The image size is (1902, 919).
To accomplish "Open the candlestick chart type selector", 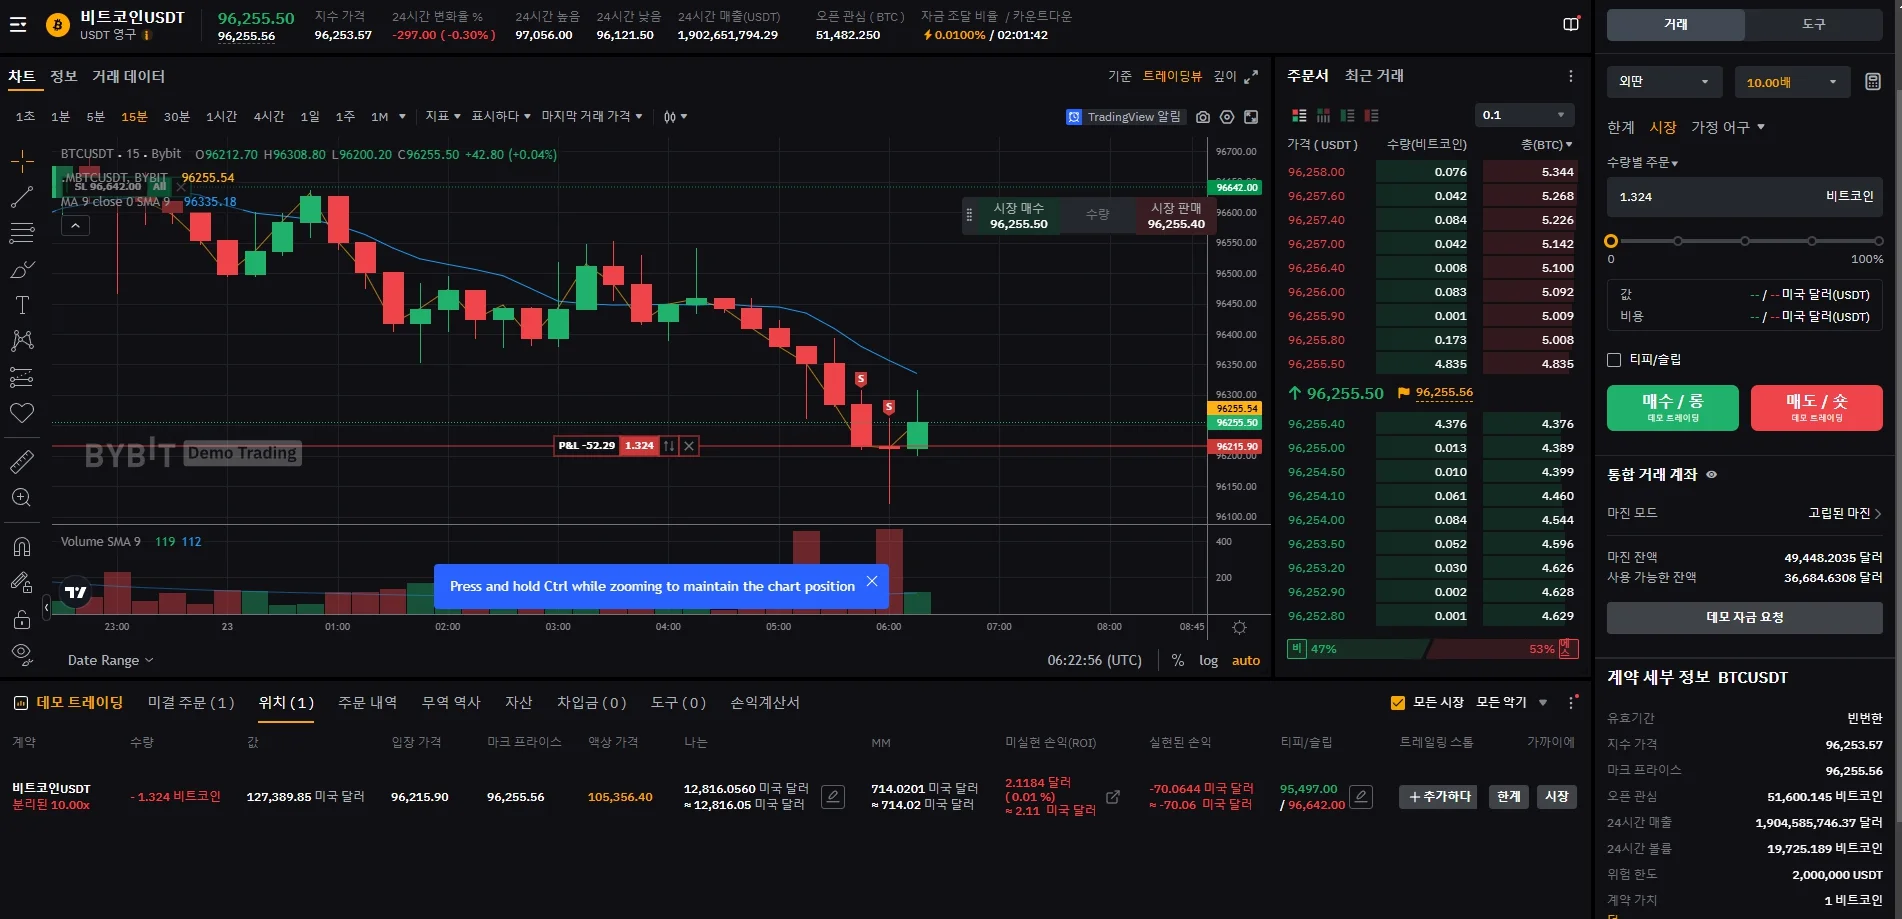I will point(675,117).
